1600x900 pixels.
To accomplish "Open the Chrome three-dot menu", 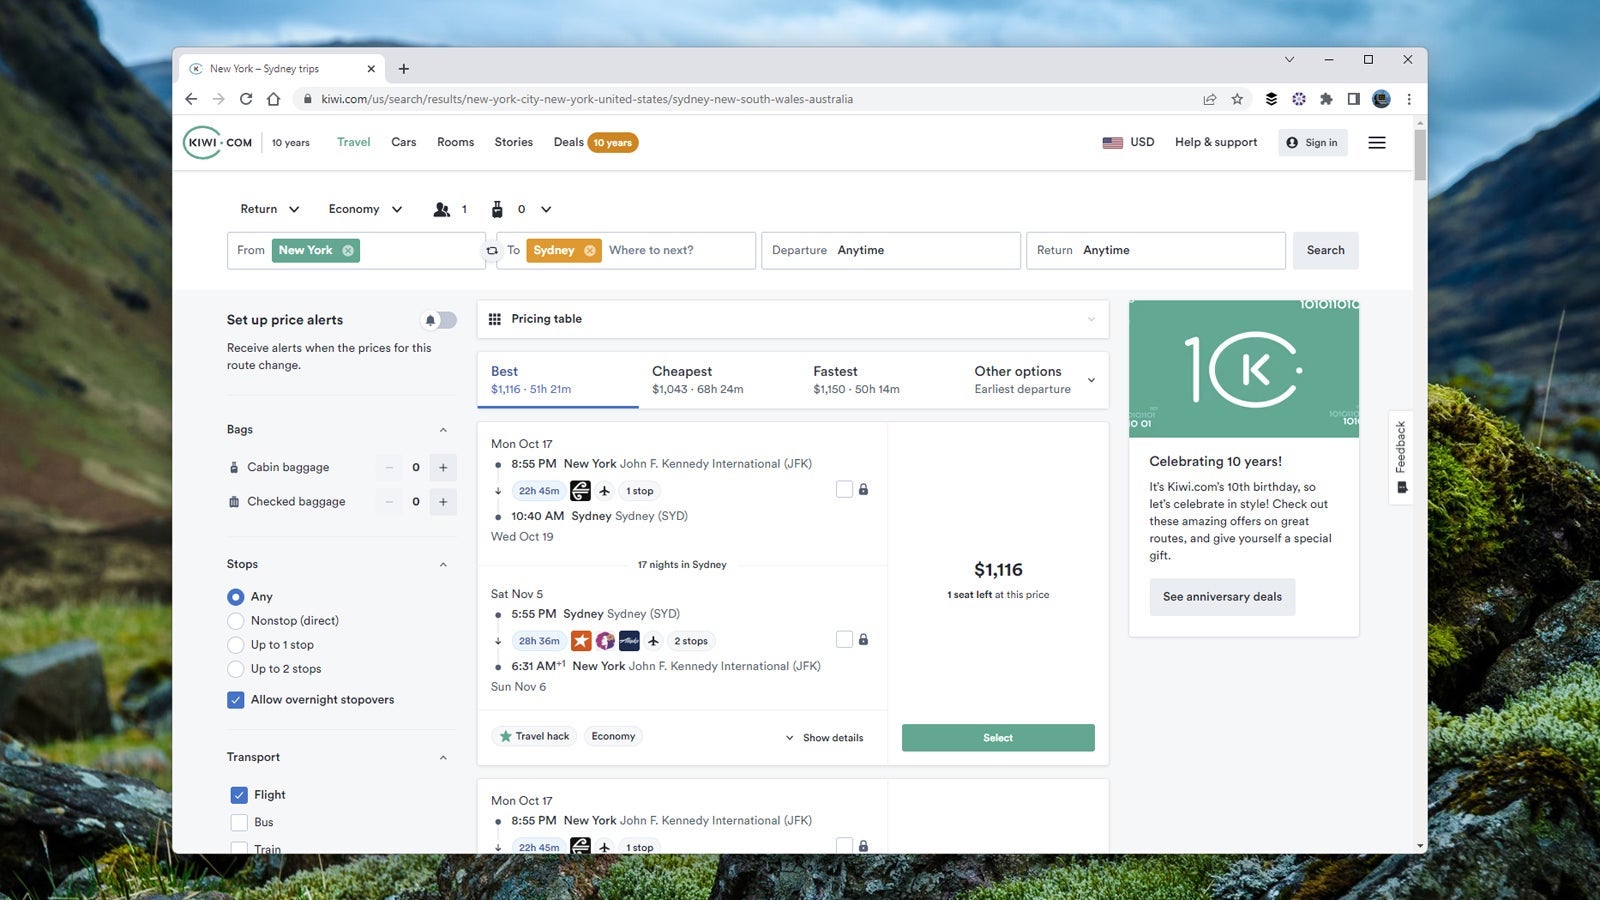I will pyautogui.click(x=1409, y=99).
